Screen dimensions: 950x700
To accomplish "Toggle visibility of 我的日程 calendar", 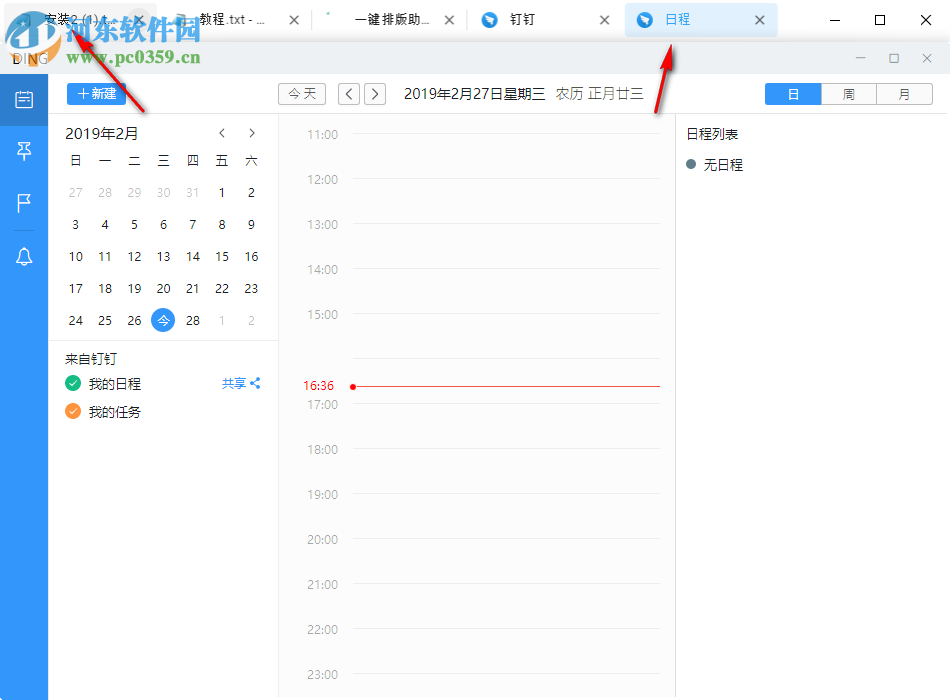I will 72,383.
